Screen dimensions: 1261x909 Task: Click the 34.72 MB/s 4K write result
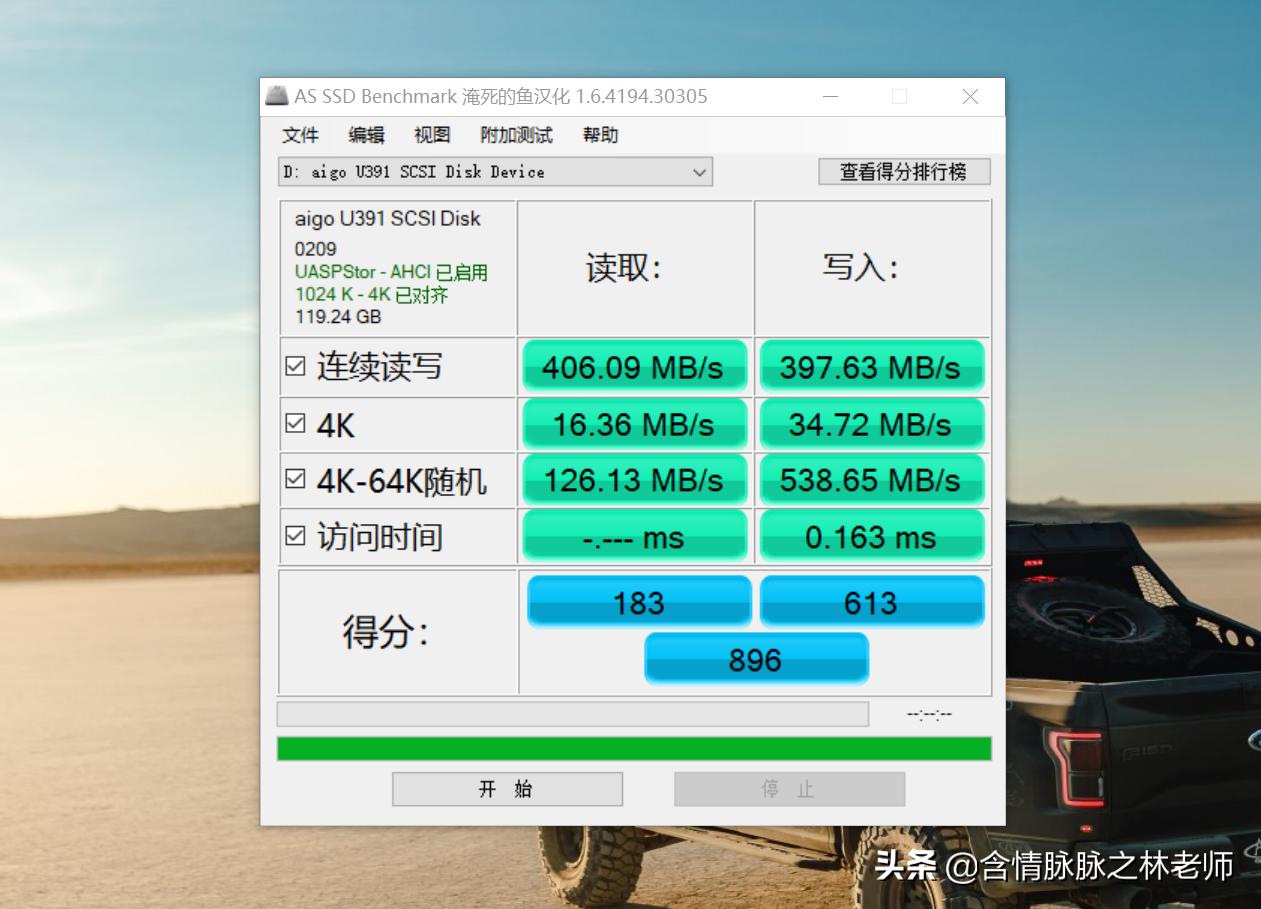pos(871,424)
